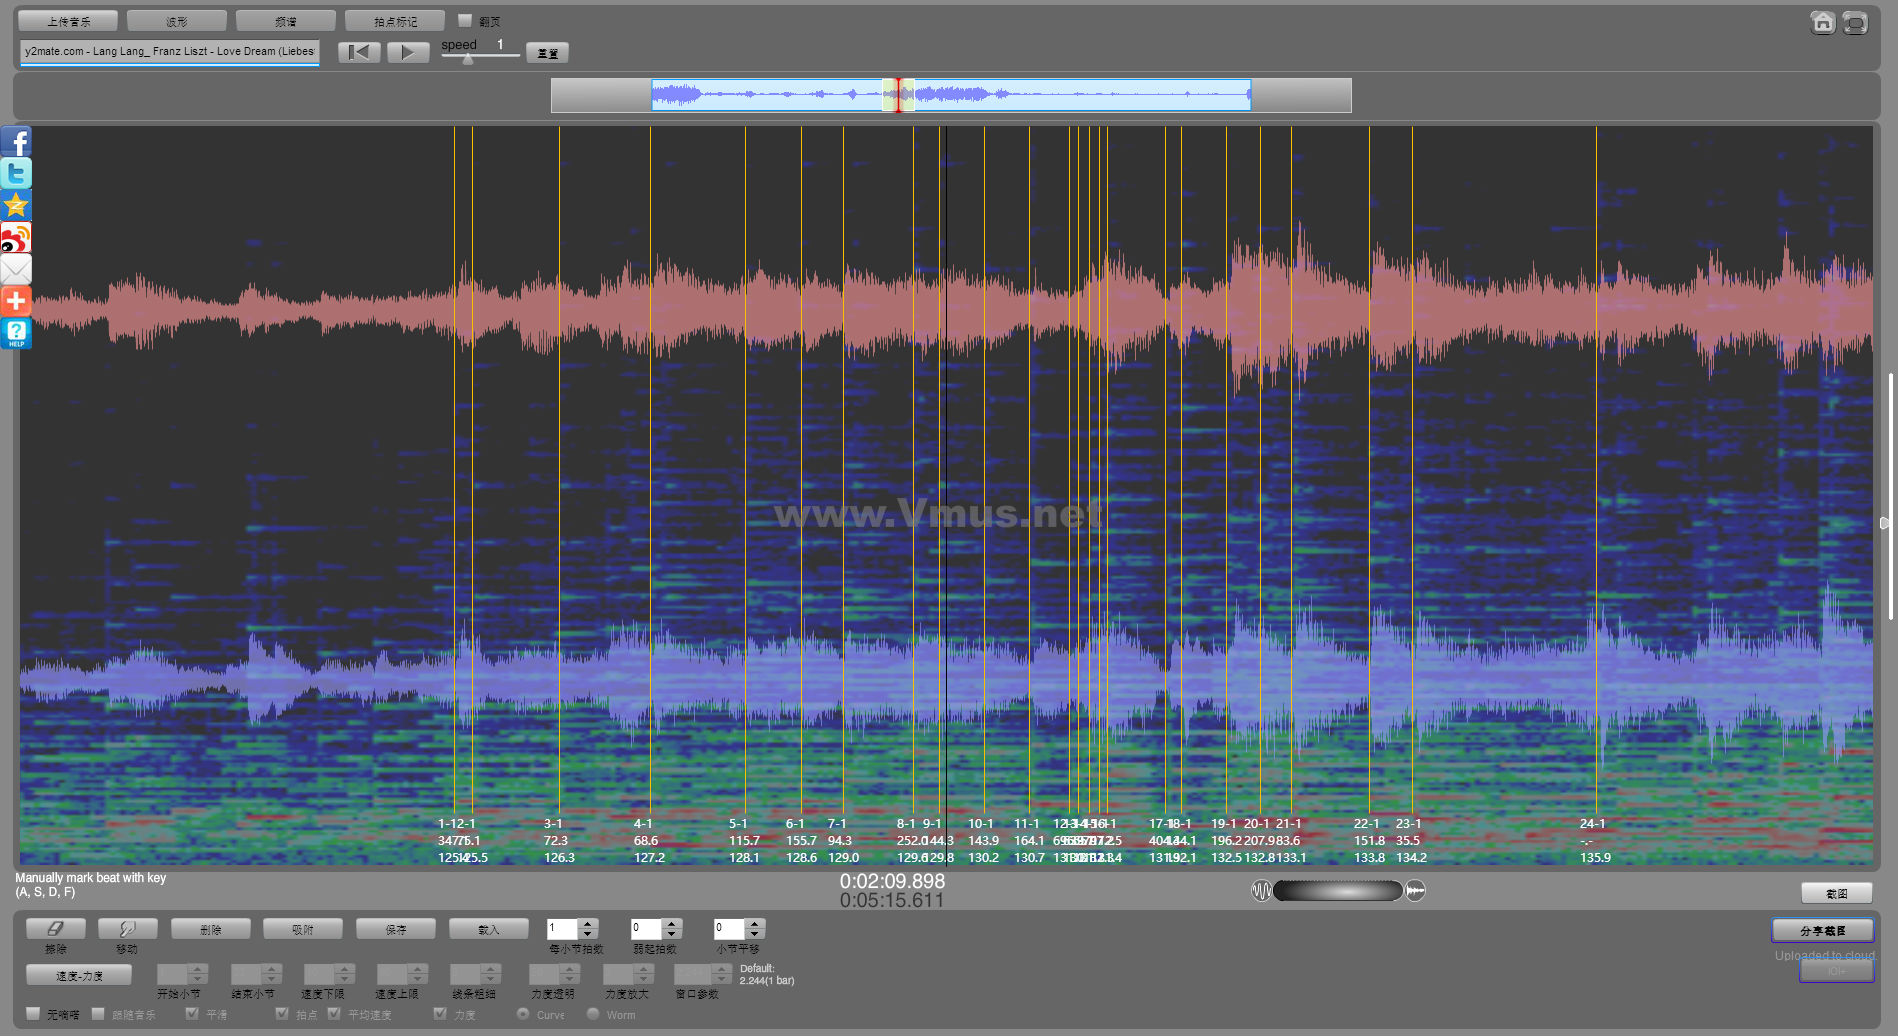
Task: Click the 保存 save button
Action: (396, 929)
